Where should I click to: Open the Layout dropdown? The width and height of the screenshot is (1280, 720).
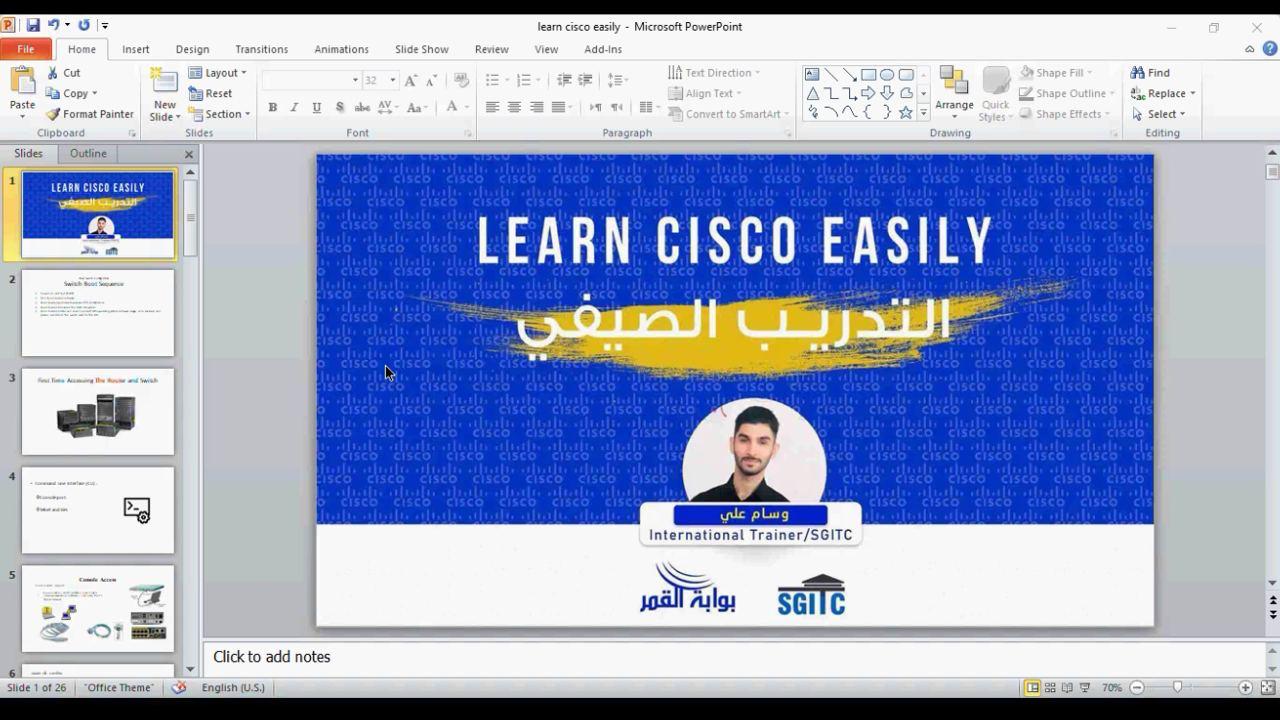[x=217, y=73]
